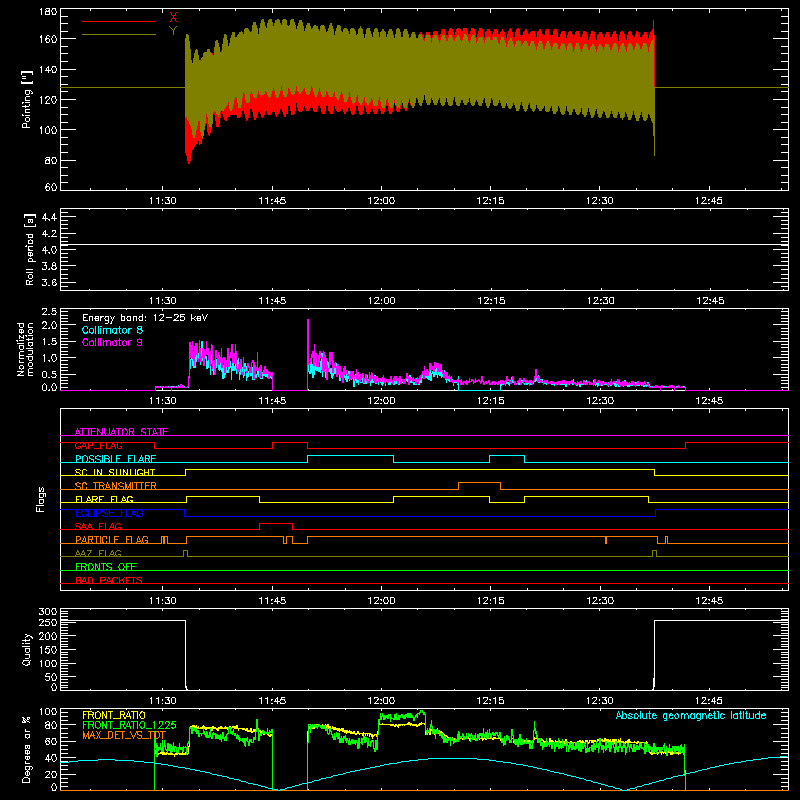
Task: Click the Collimator 8 legend entry
Action: click(112, 330)
